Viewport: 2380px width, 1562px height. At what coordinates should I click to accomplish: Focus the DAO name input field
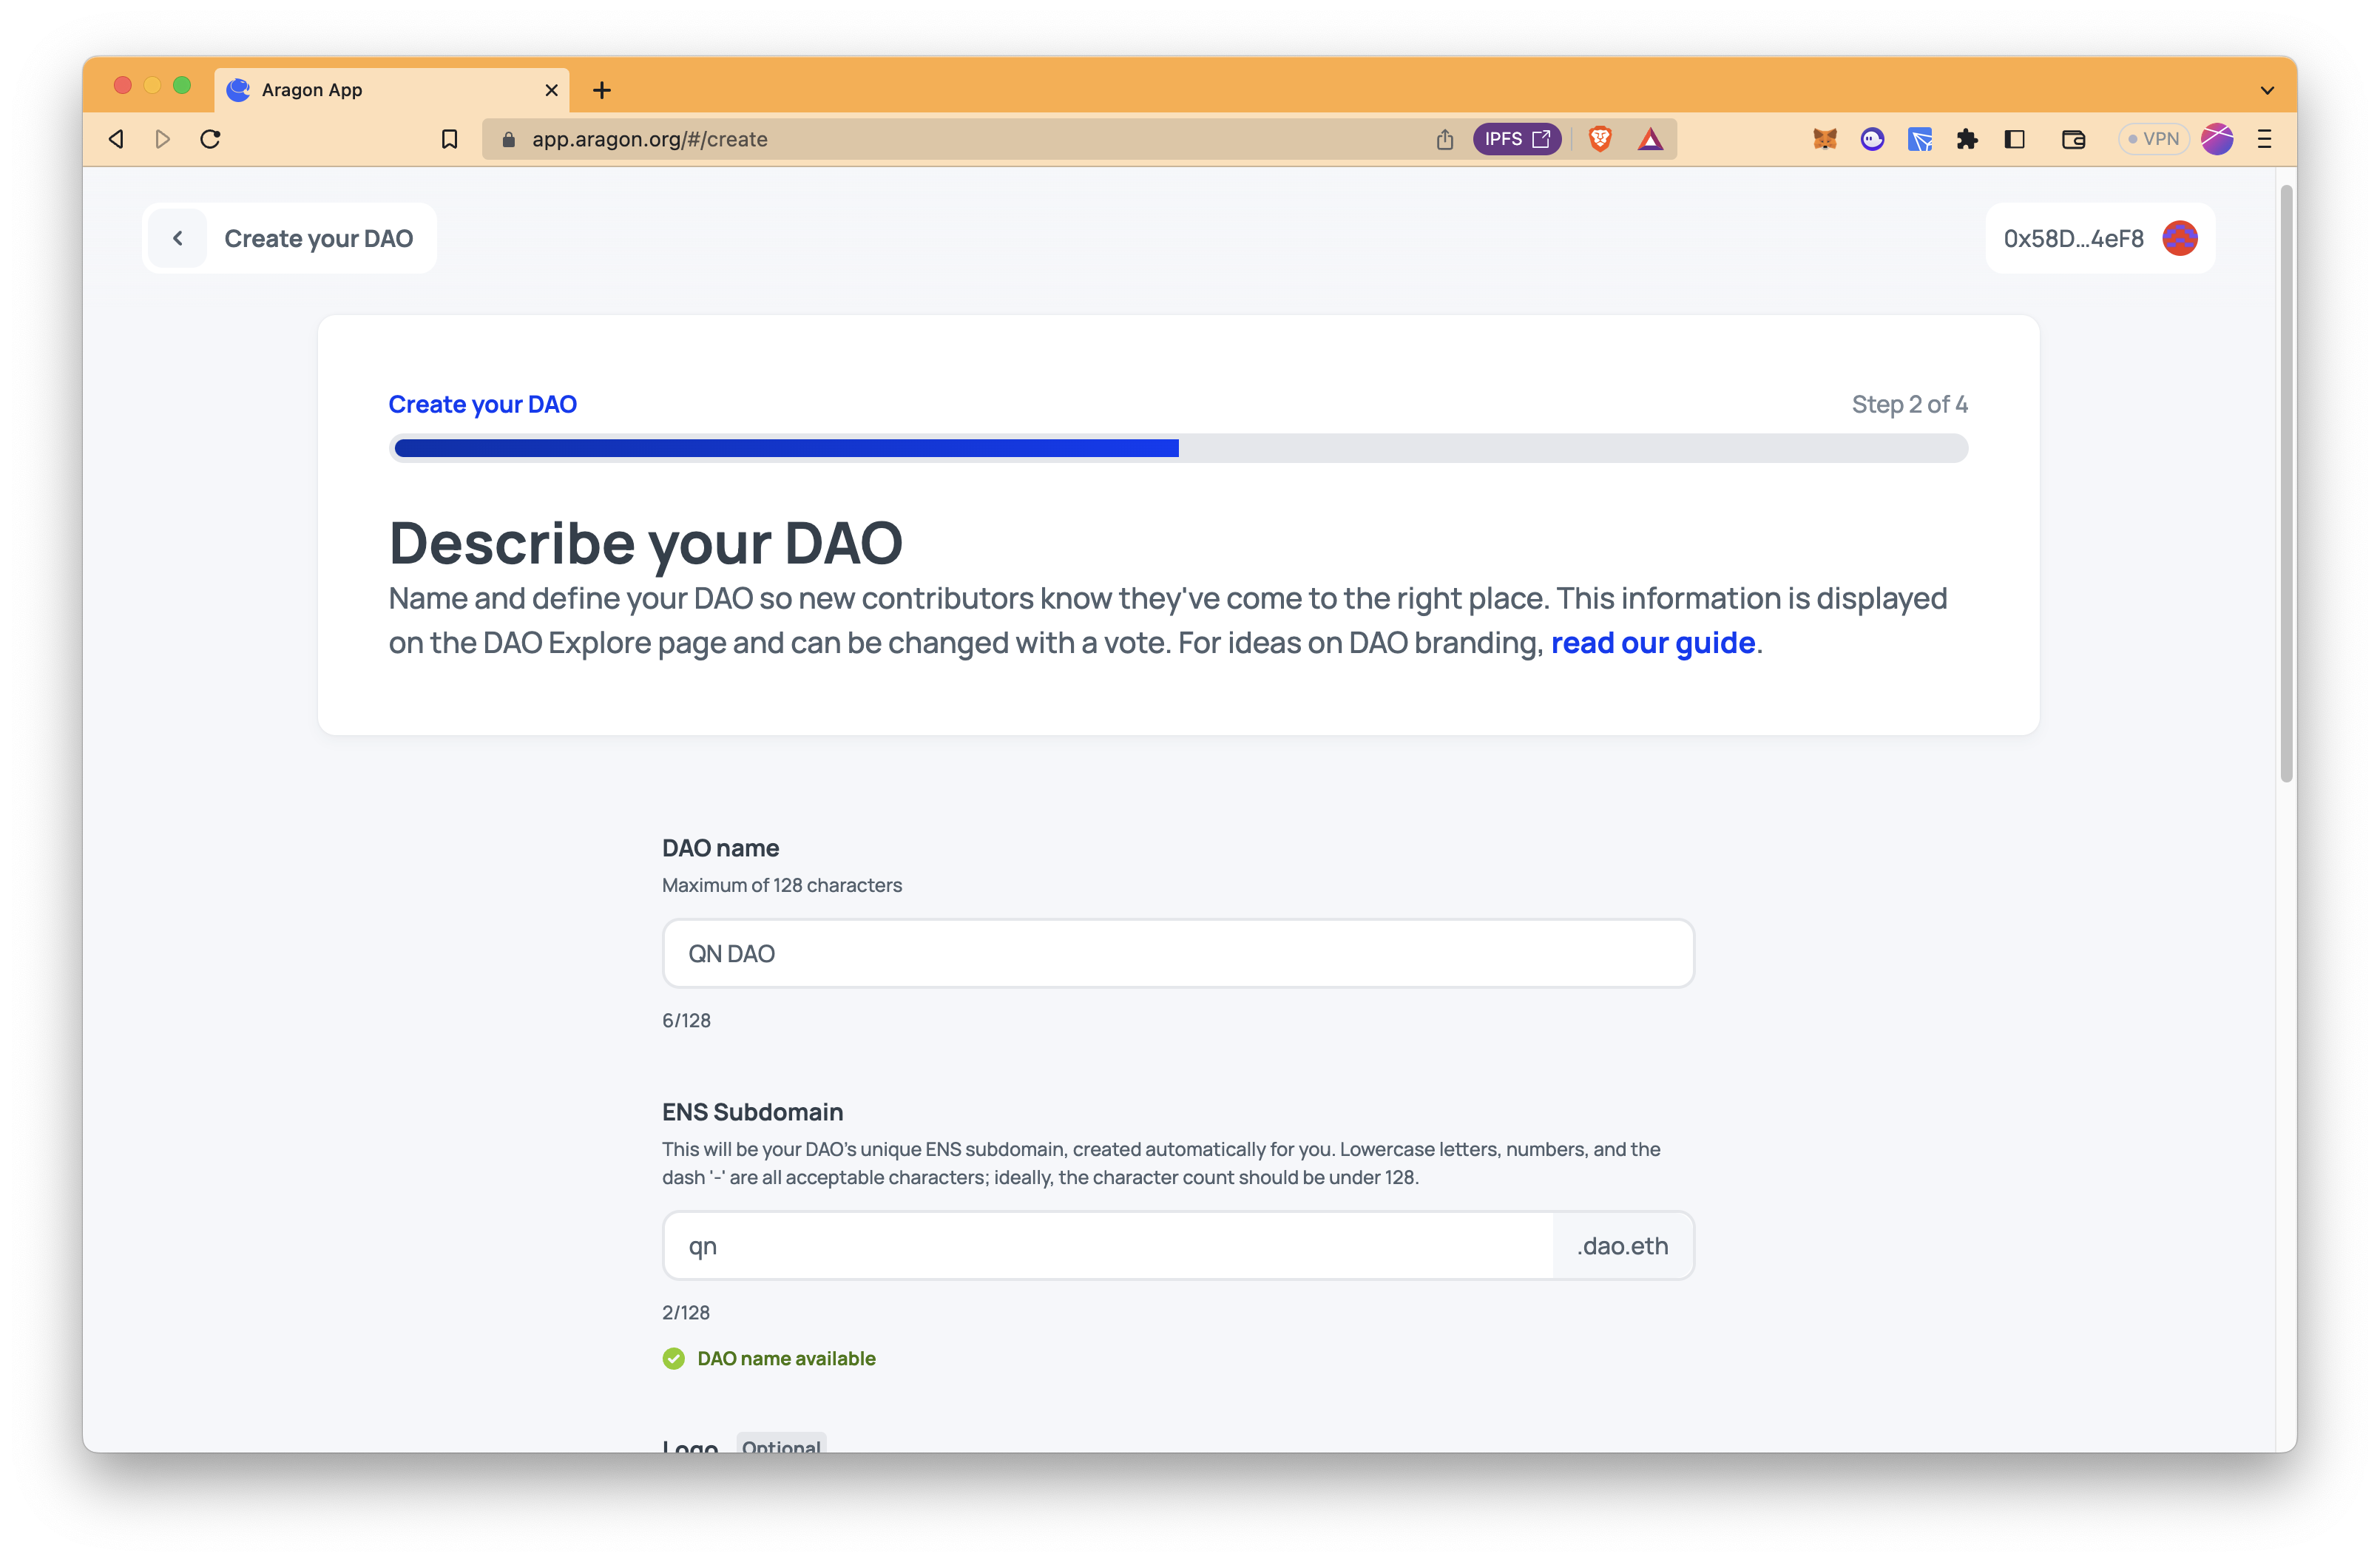(x=1178, y=953)
